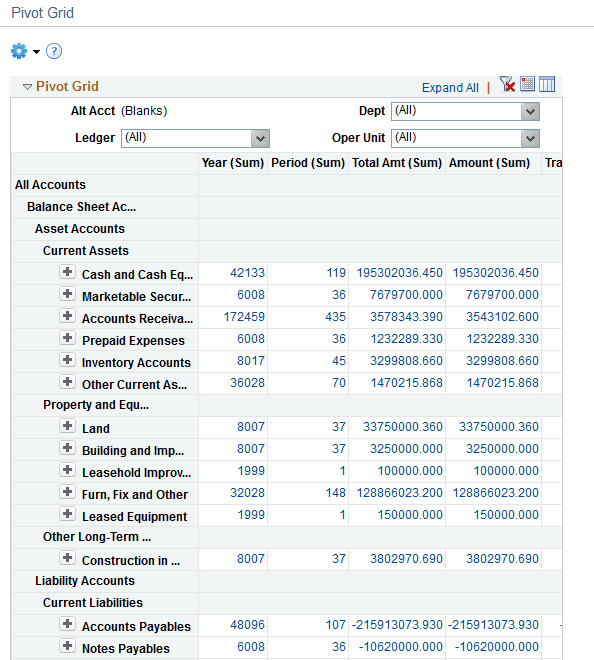Open Total Amt 7679700.000 for Marketable Securities

tap(406, 295)
